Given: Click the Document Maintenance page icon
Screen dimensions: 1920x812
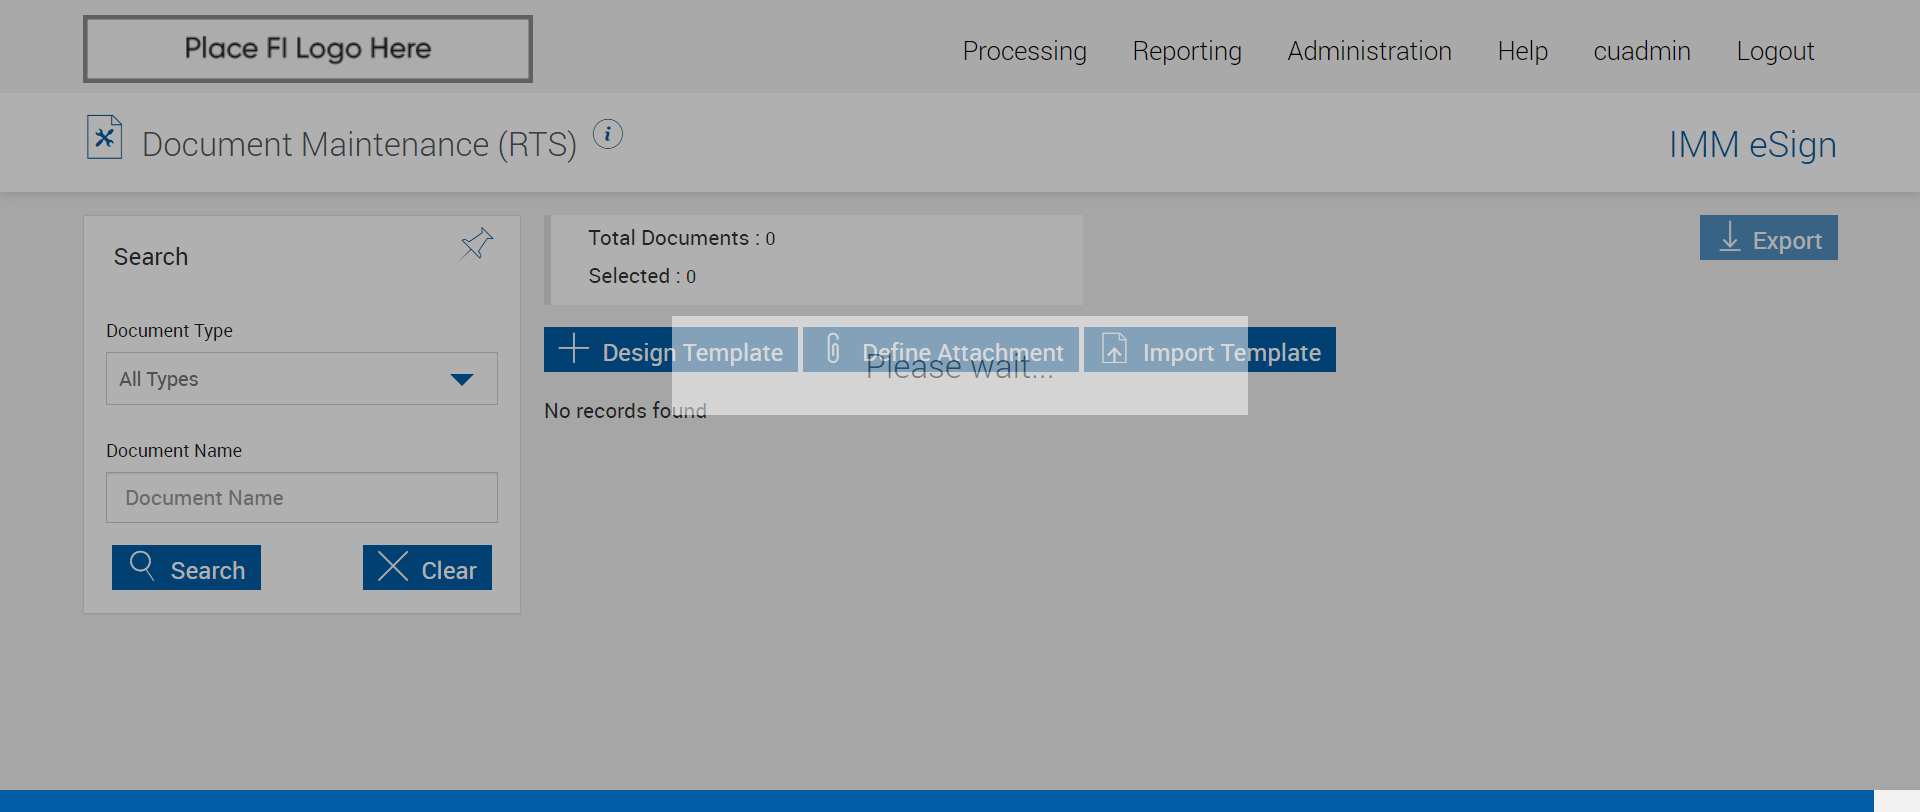Looking at the screenshot, I should 104,137.
